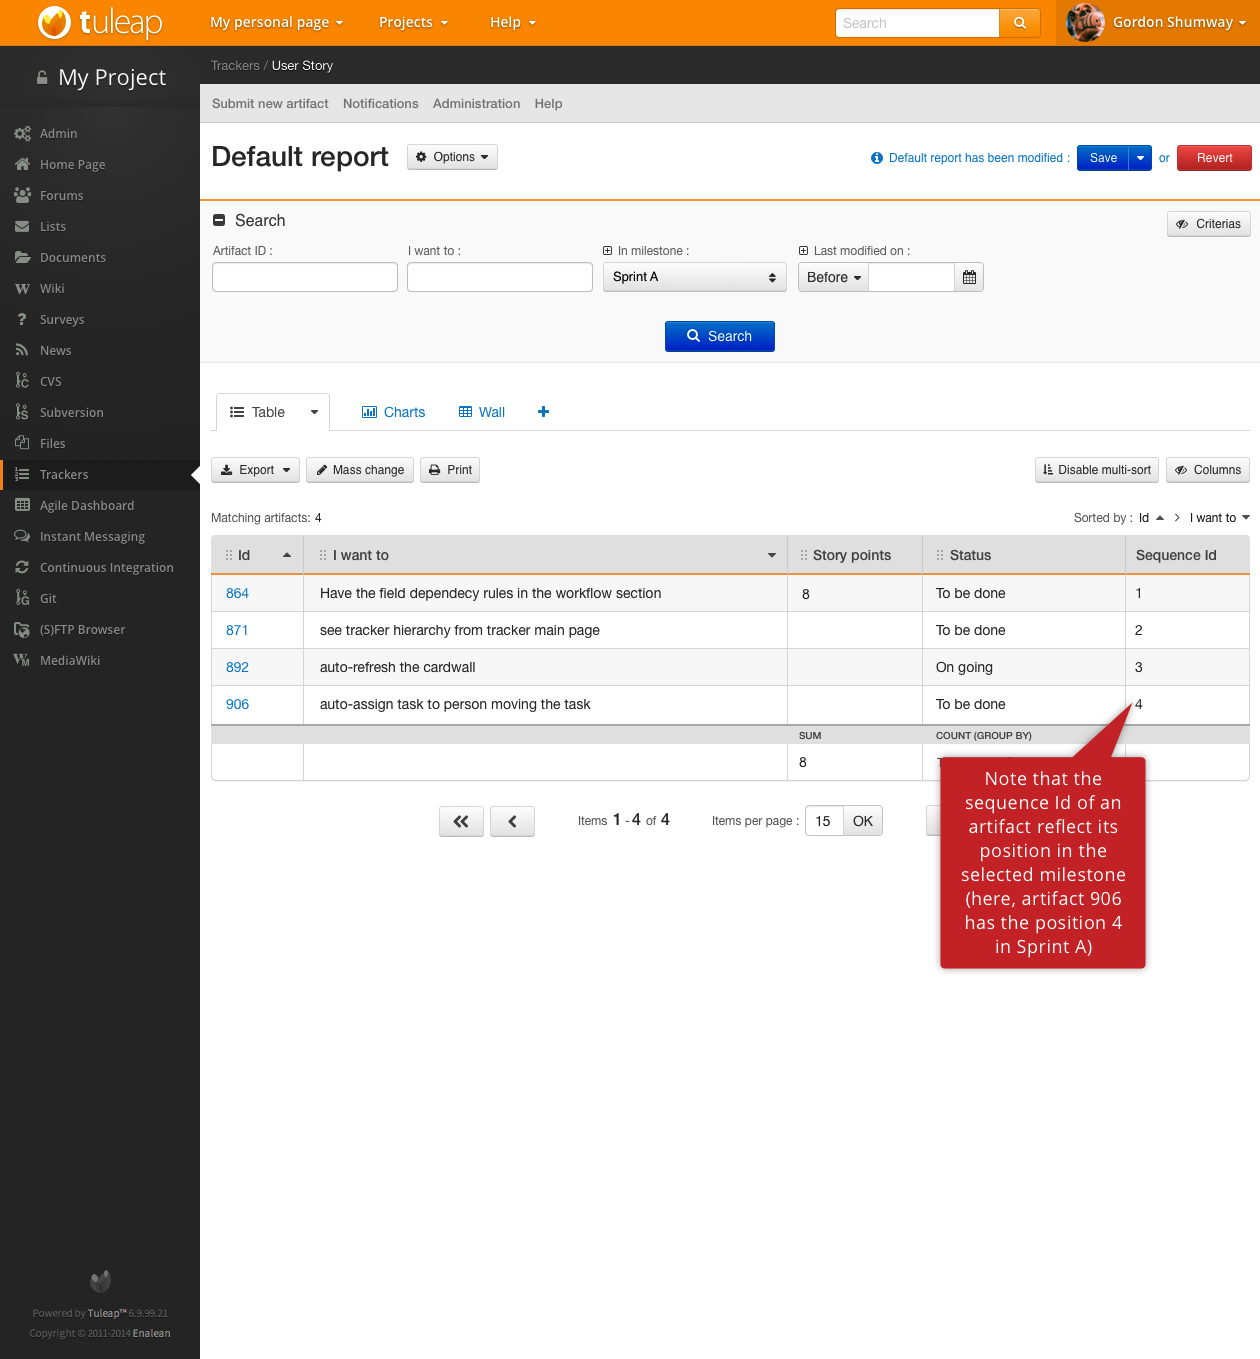Screen dimensions: 1260x1359
Task: Click the calendar date picker icon
Action: tap(969, 277)
